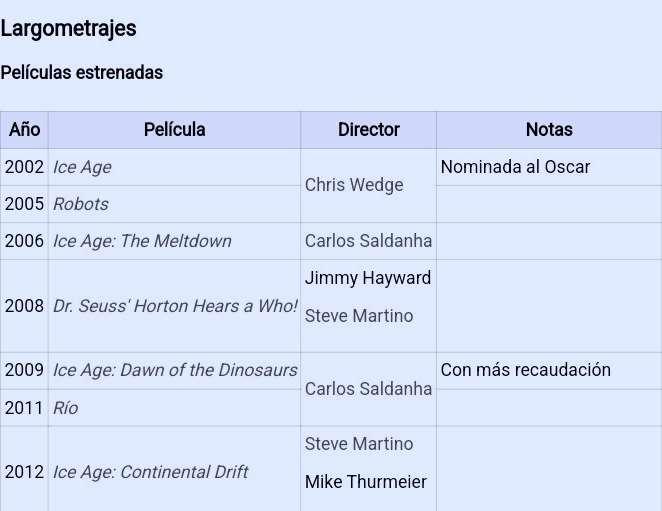Screen dimensions: 662x511
Task: Click the Director column header
Action: pos(369,130)
